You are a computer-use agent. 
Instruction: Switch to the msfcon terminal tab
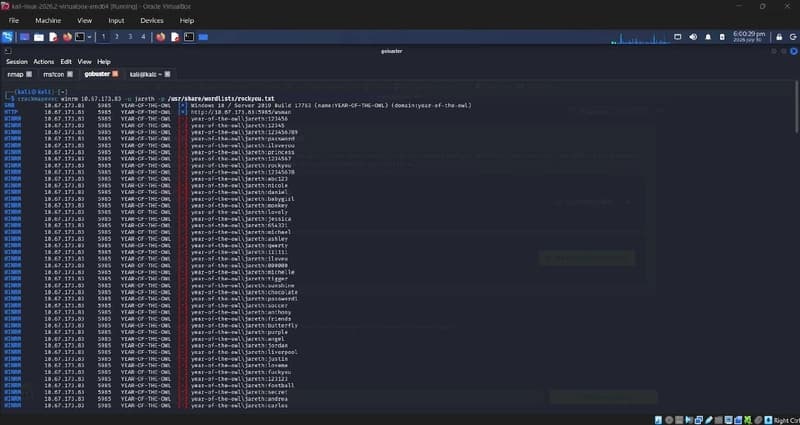click(58, 74)
